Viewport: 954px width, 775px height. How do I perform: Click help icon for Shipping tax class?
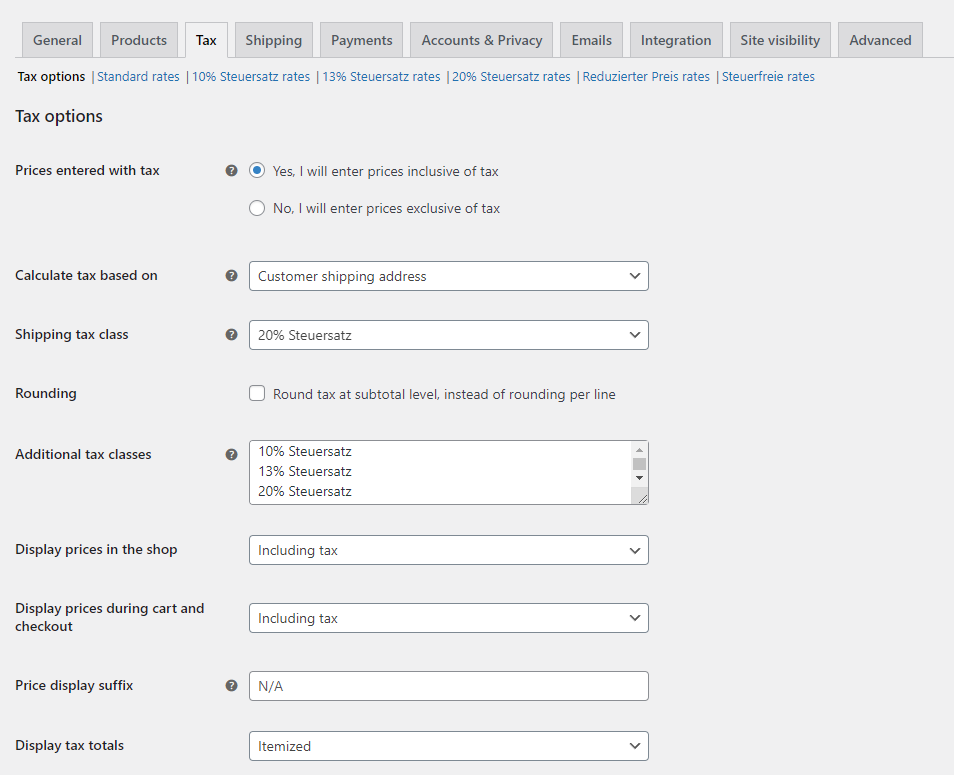232,335
